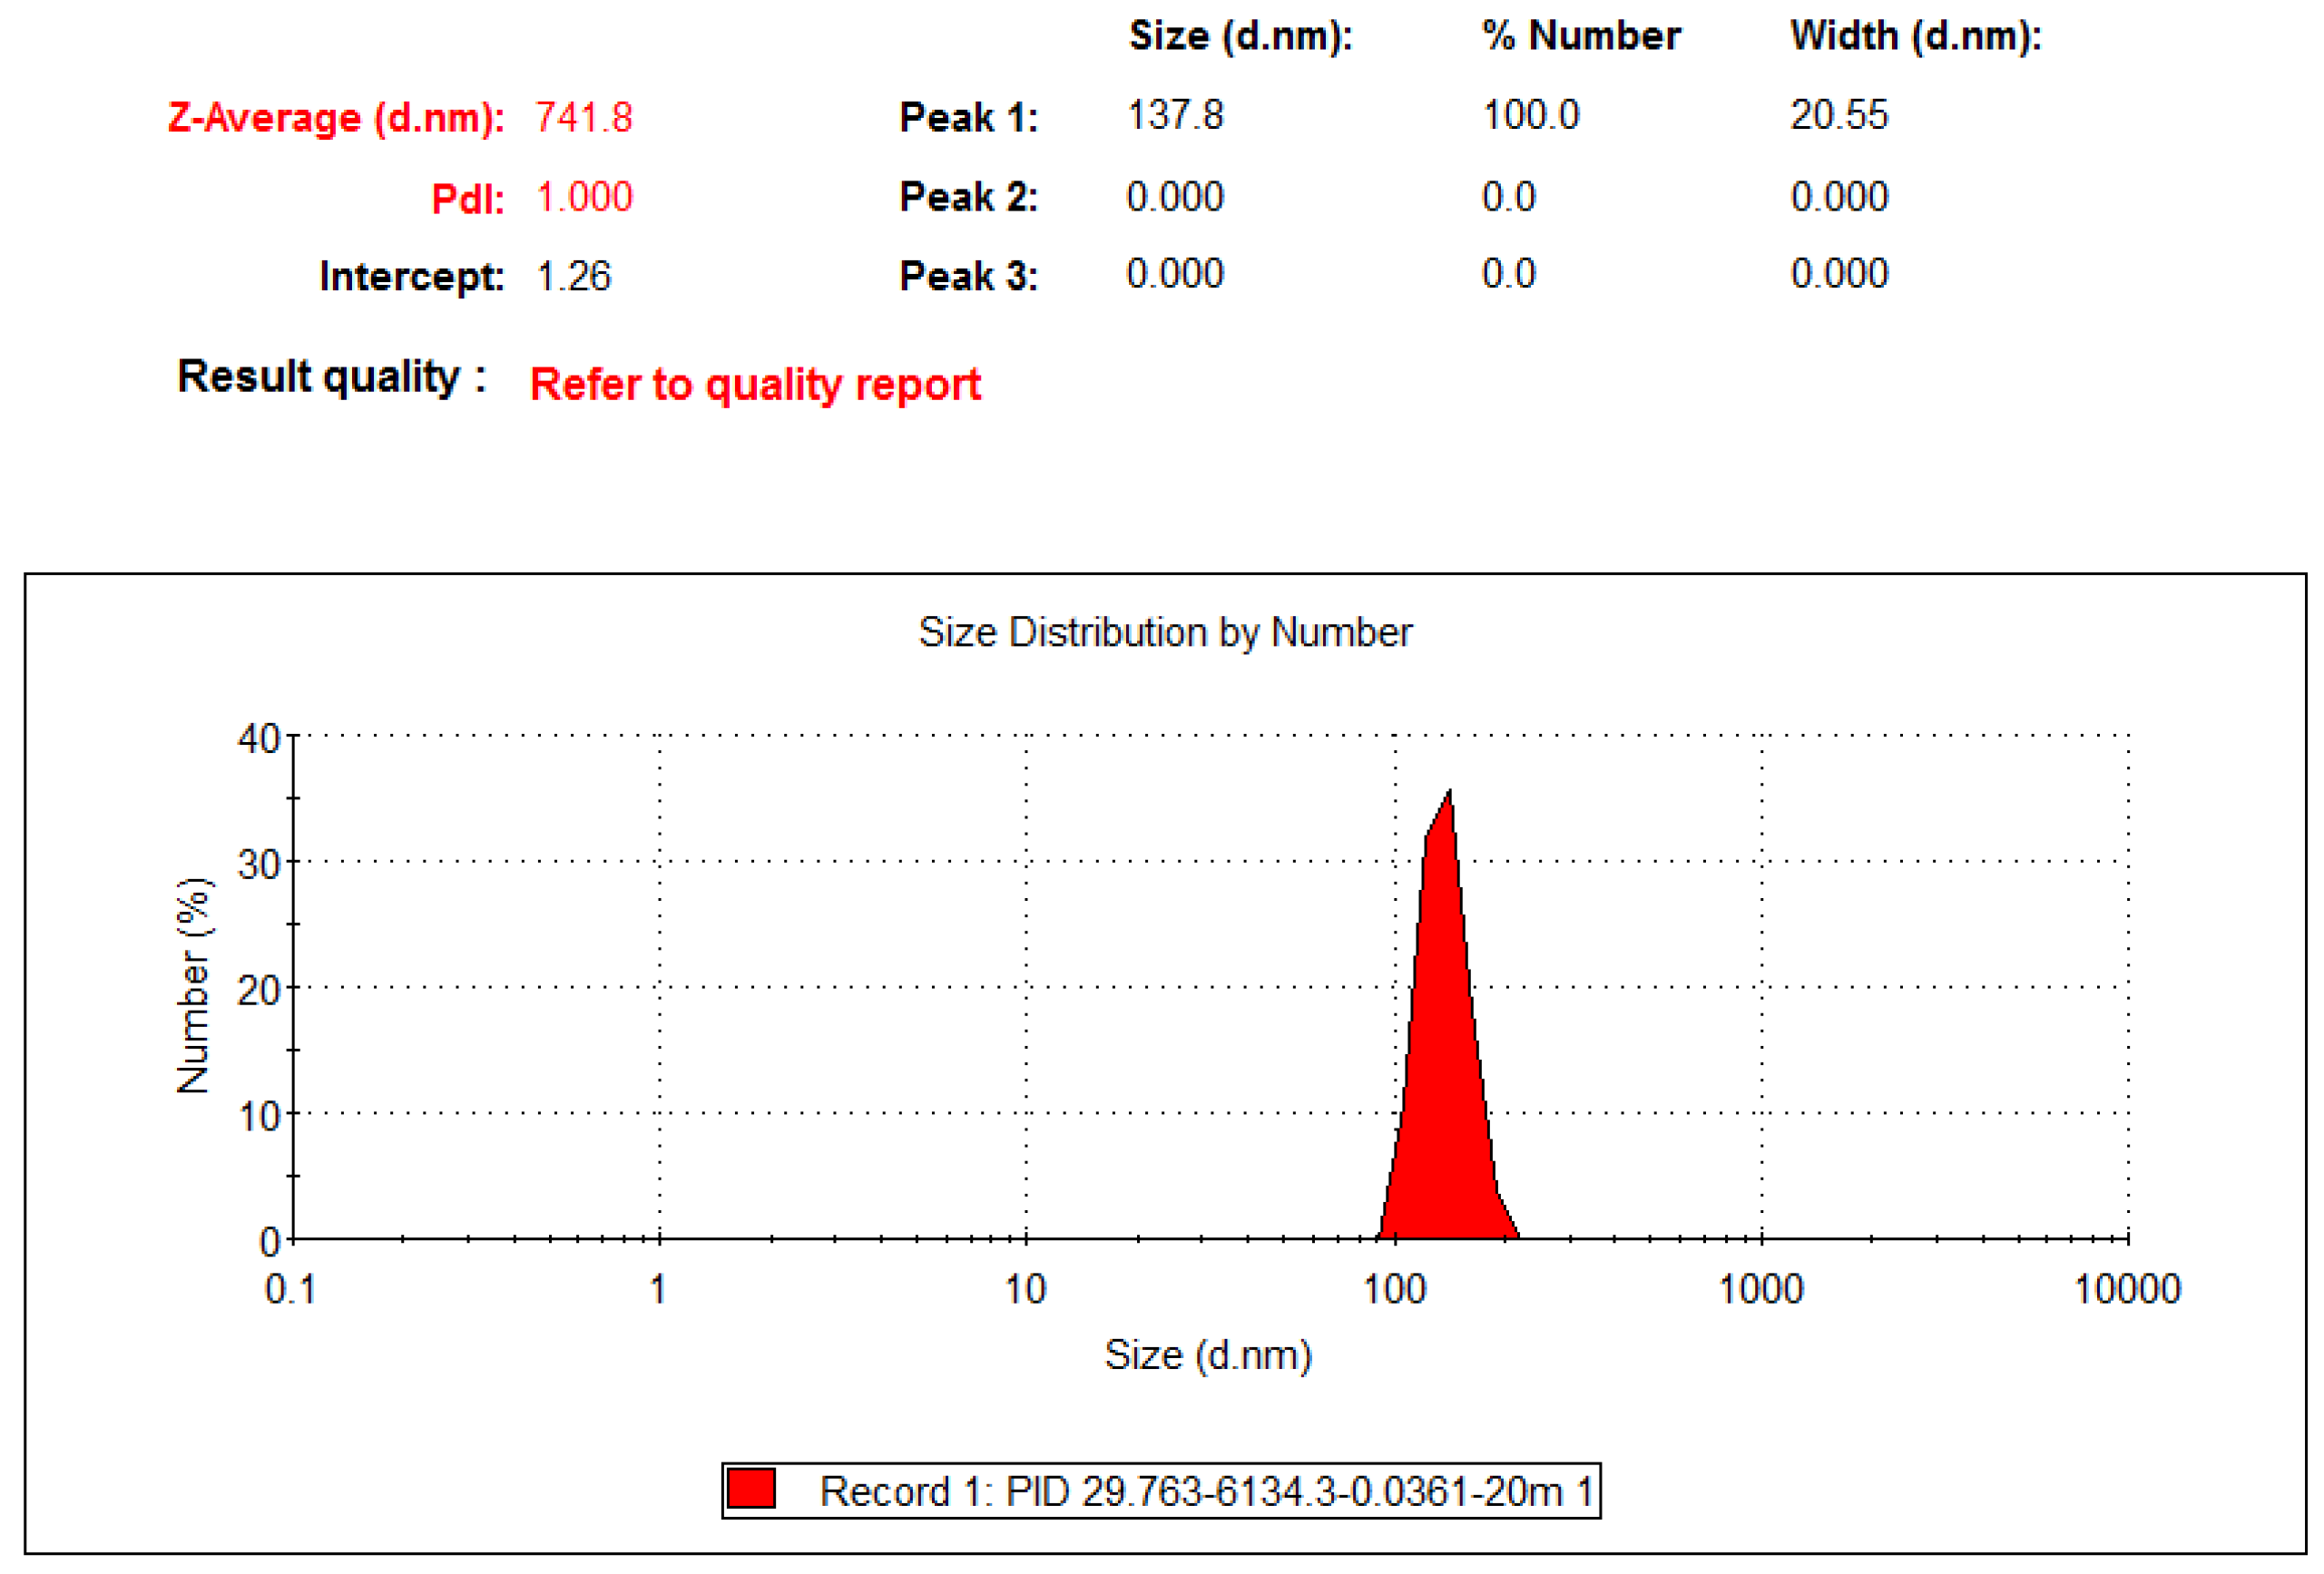Viewport: 2324px width, 1574px height.
Task: Click the PdI value 1.000
Action: click(584, 197)
